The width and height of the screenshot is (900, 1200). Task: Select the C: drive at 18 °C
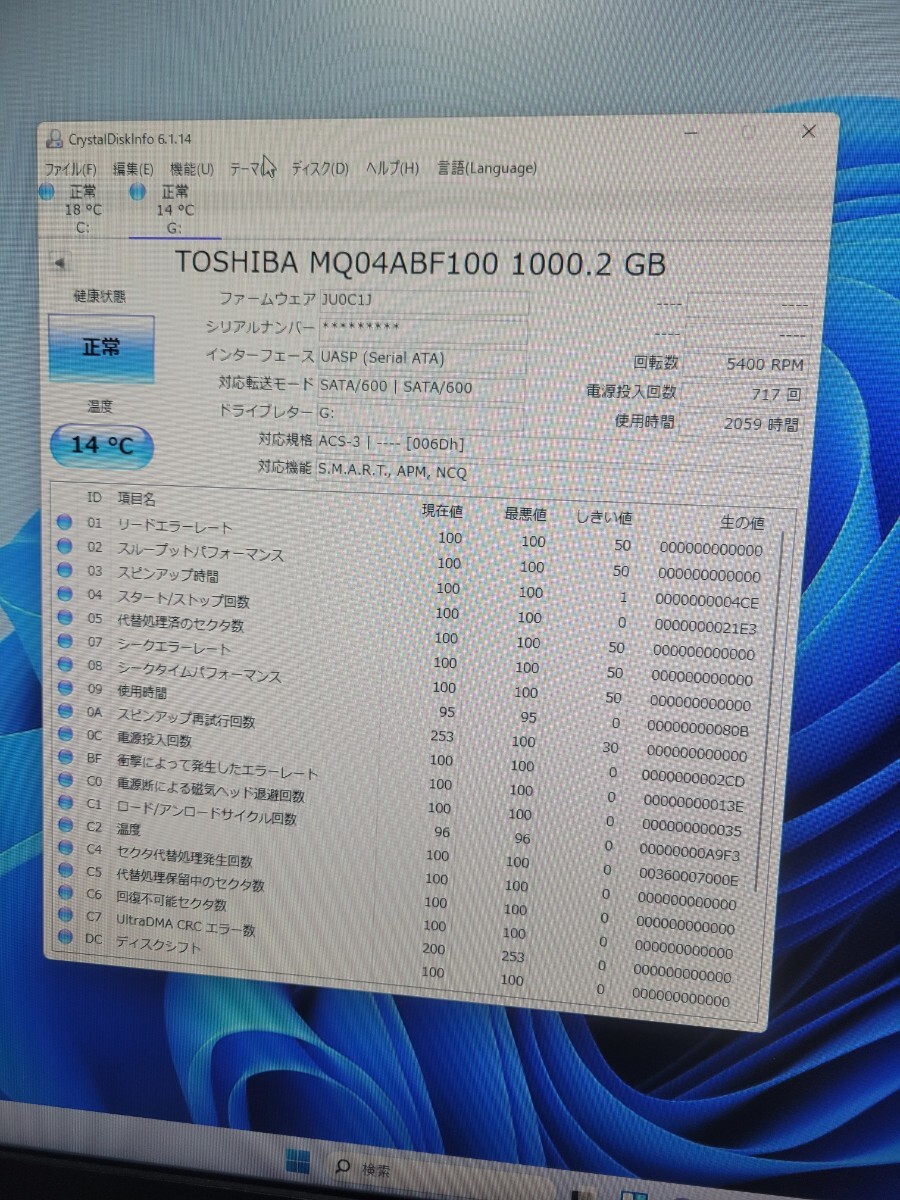[82, 209]
